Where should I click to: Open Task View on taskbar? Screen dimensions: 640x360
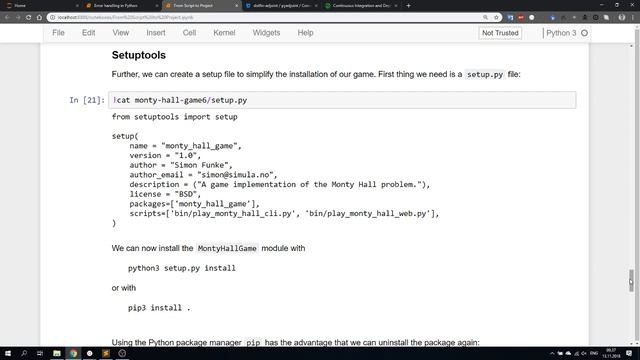tap(40, 353)
